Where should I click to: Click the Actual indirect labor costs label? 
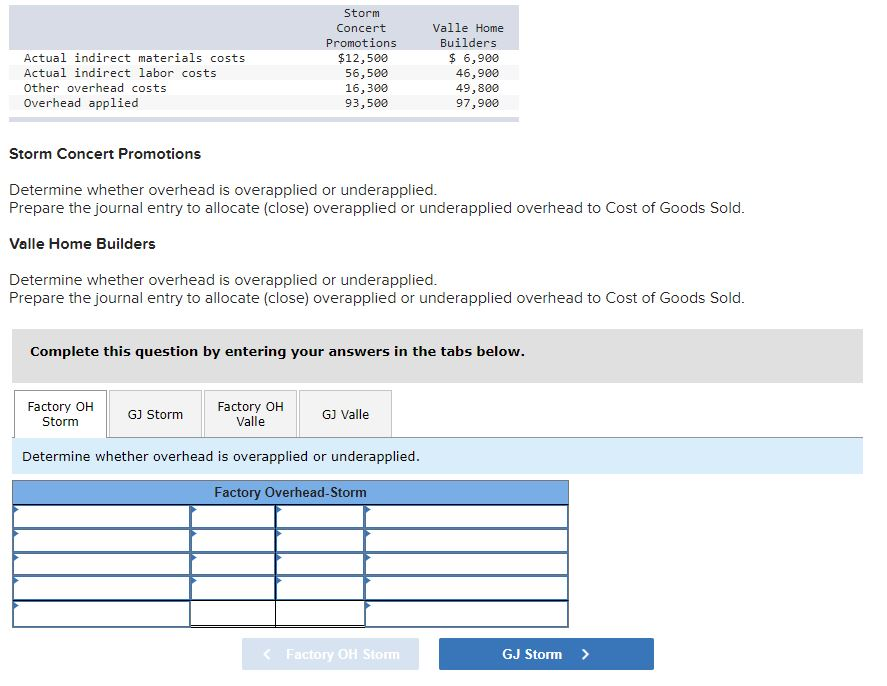coord(120,73)
